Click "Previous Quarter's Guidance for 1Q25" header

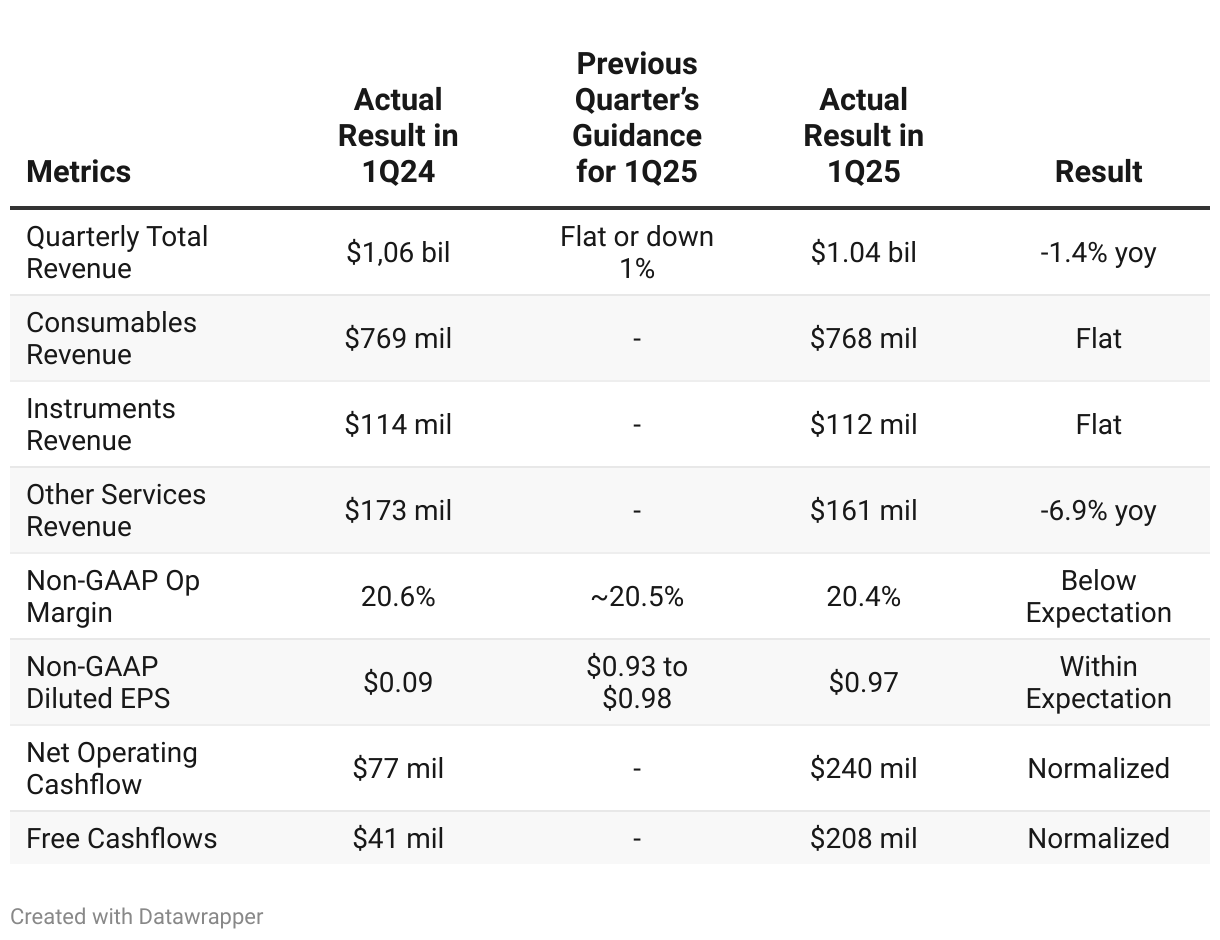[x=637, y=118]
